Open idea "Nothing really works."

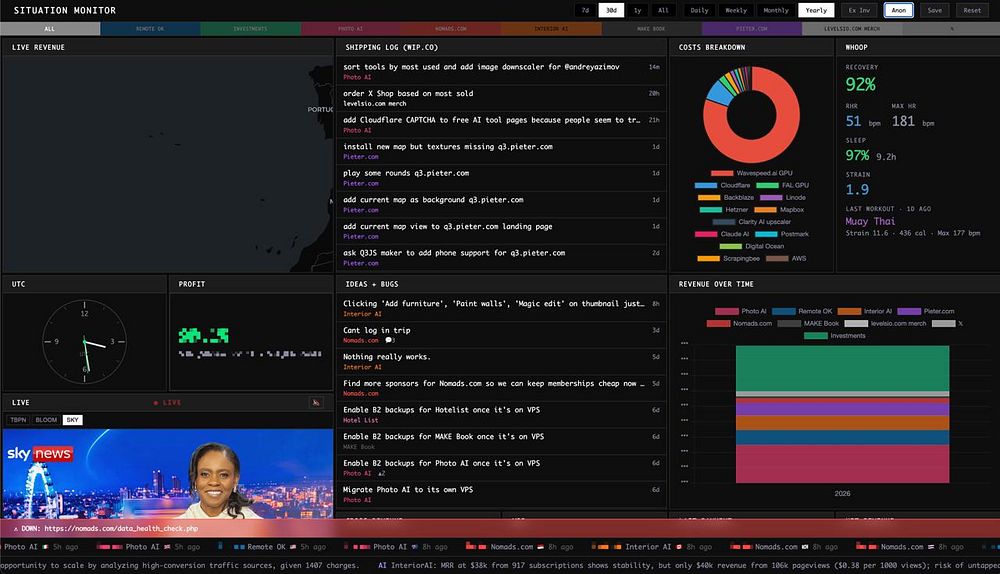click(x=501, y=362)
